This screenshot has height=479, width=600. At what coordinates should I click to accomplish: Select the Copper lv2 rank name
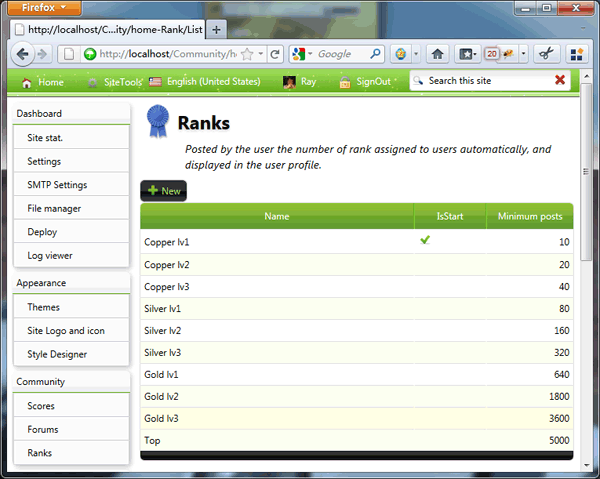(166, 265)
